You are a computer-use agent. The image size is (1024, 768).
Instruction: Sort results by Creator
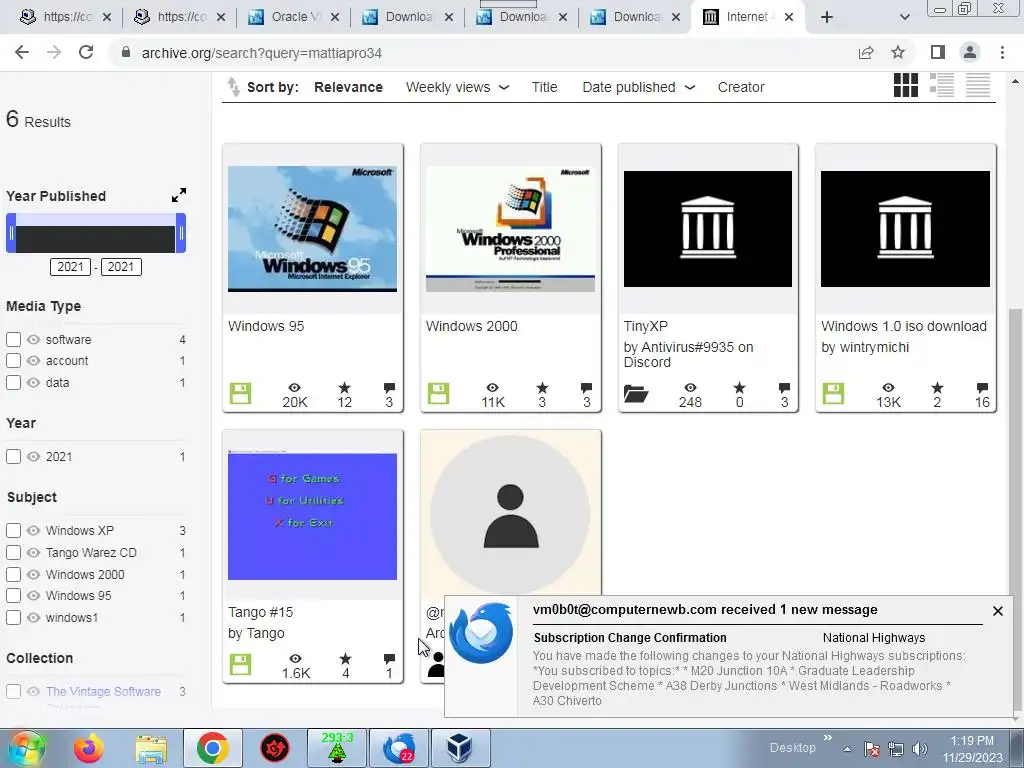pos(741,87)
